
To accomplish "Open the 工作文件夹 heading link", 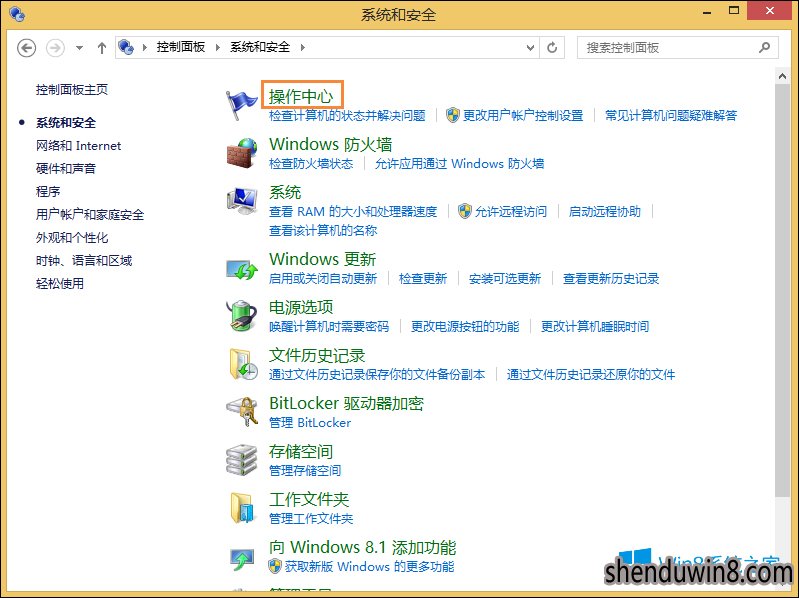I will point(309,499).
